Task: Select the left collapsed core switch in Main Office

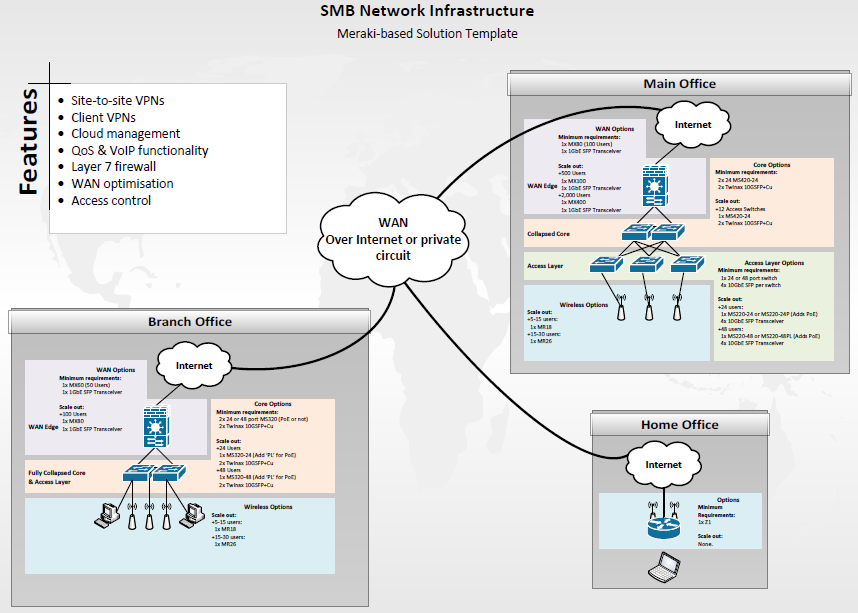Action: [637, 232]
